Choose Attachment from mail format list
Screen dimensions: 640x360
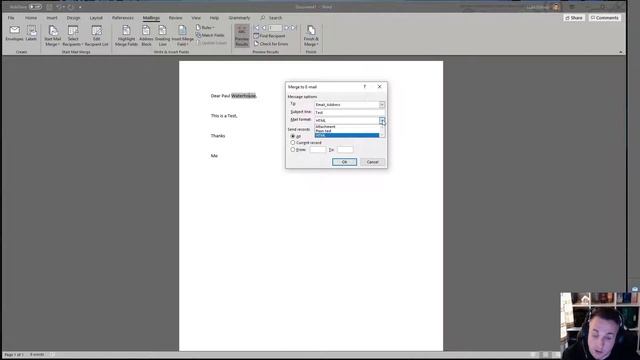coord(347,127)
